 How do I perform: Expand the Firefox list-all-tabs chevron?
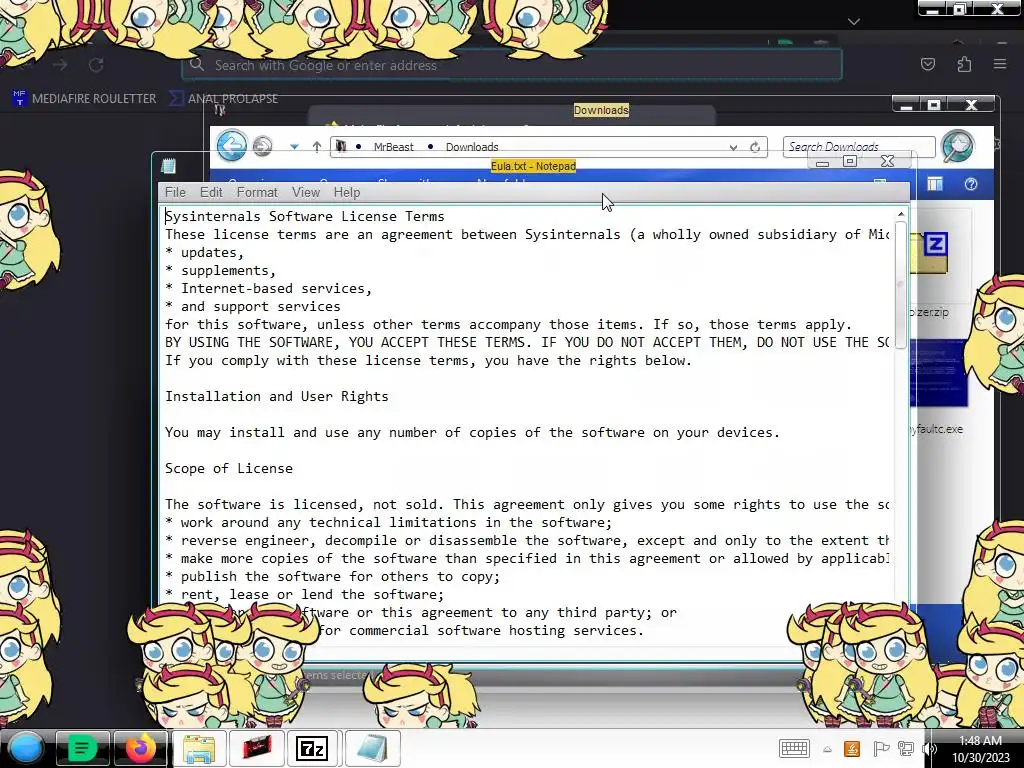(854, 22)
